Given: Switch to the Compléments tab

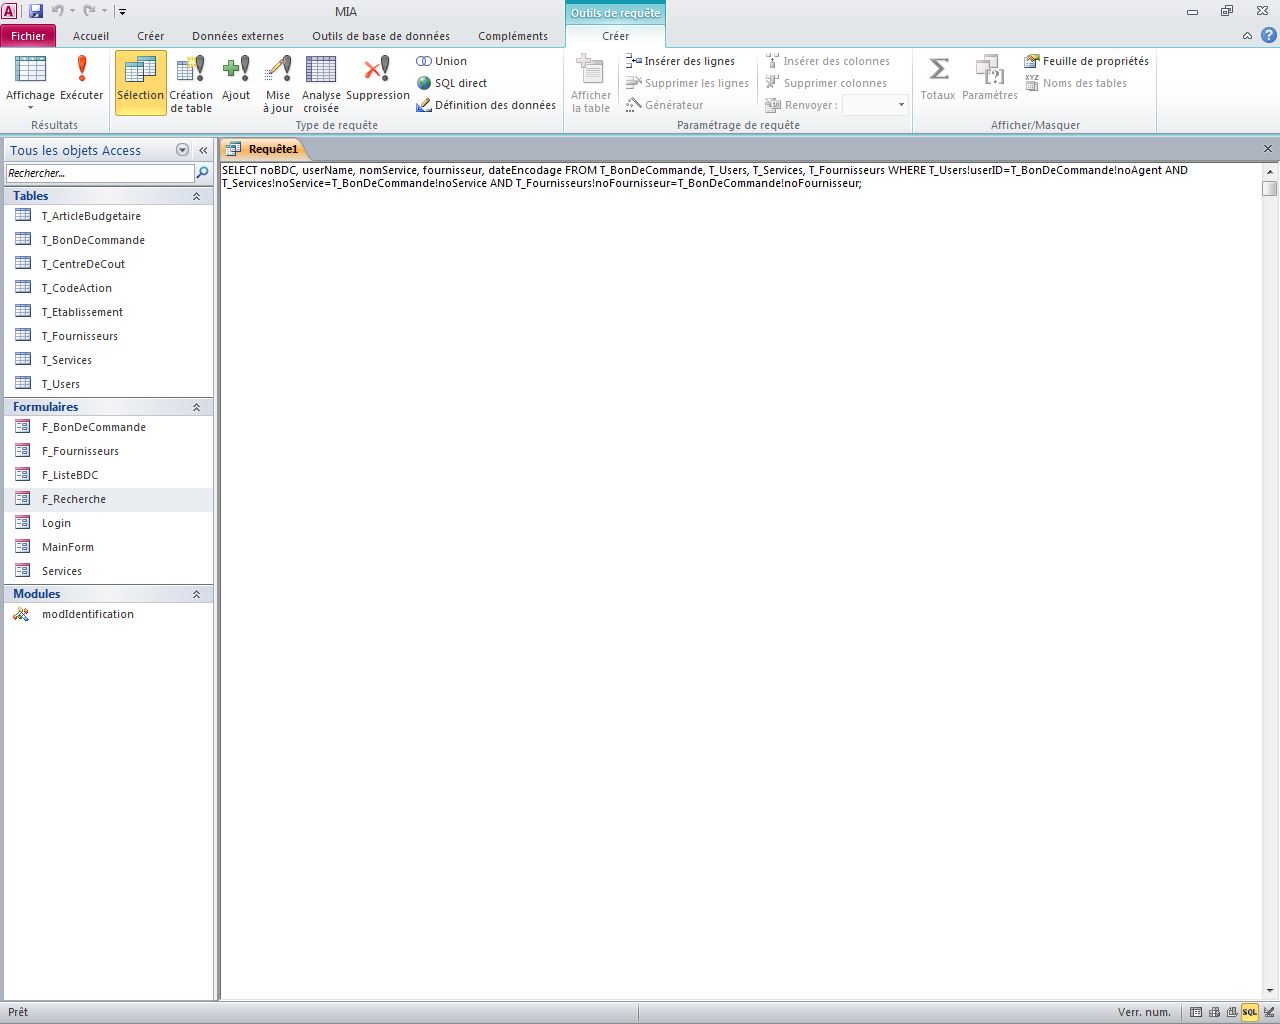Looking at the screenshot, I should pyautogui.click(x=513, y=35).
